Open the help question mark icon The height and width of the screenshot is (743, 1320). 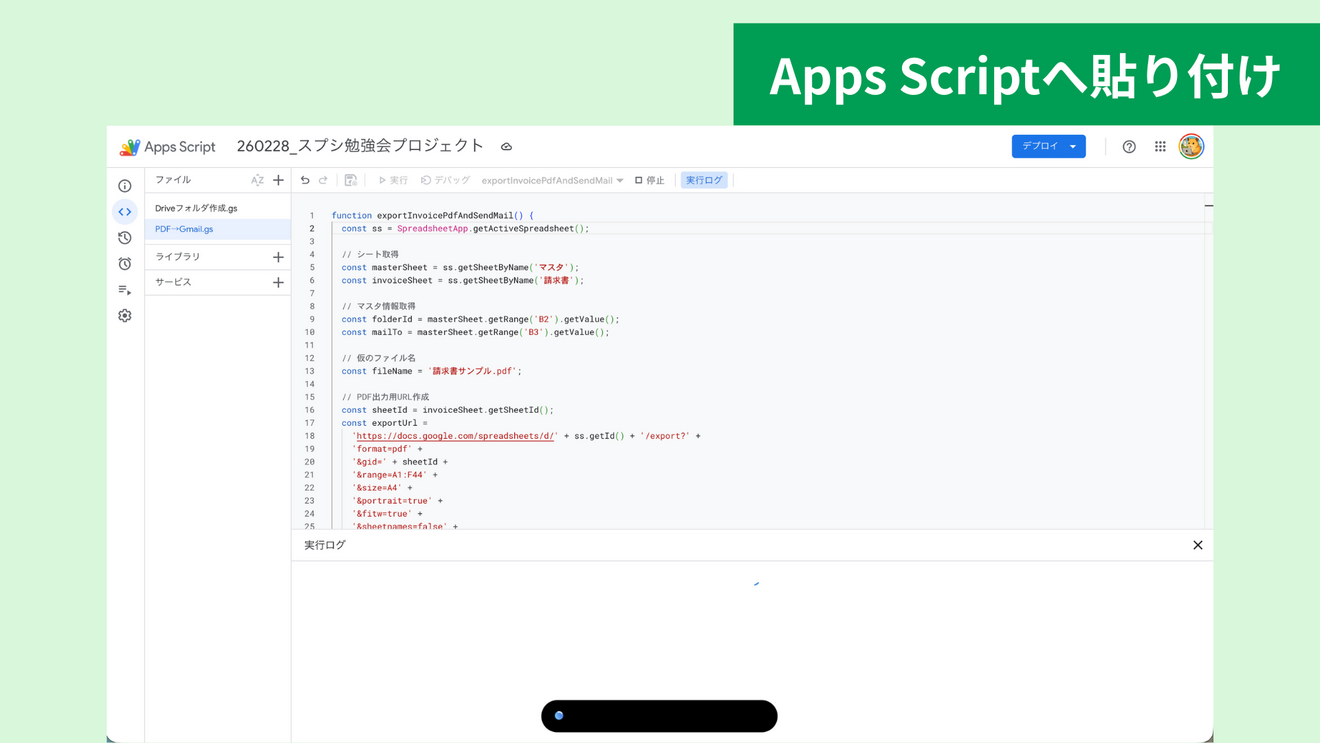(1129, 147)
